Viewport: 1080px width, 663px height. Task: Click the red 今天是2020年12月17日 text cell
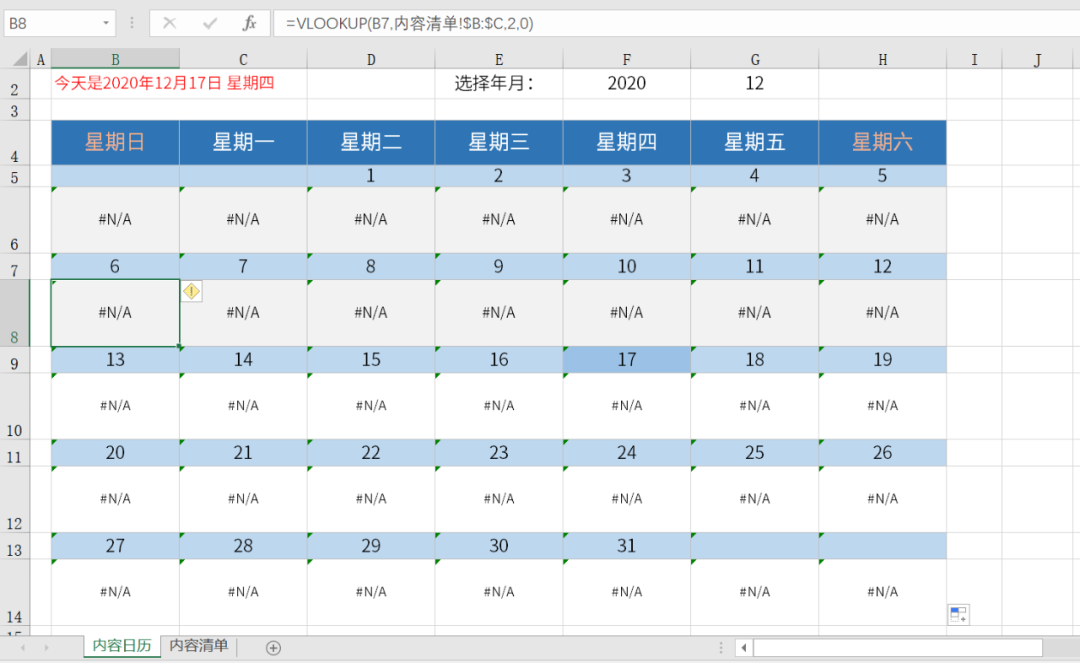165,83
